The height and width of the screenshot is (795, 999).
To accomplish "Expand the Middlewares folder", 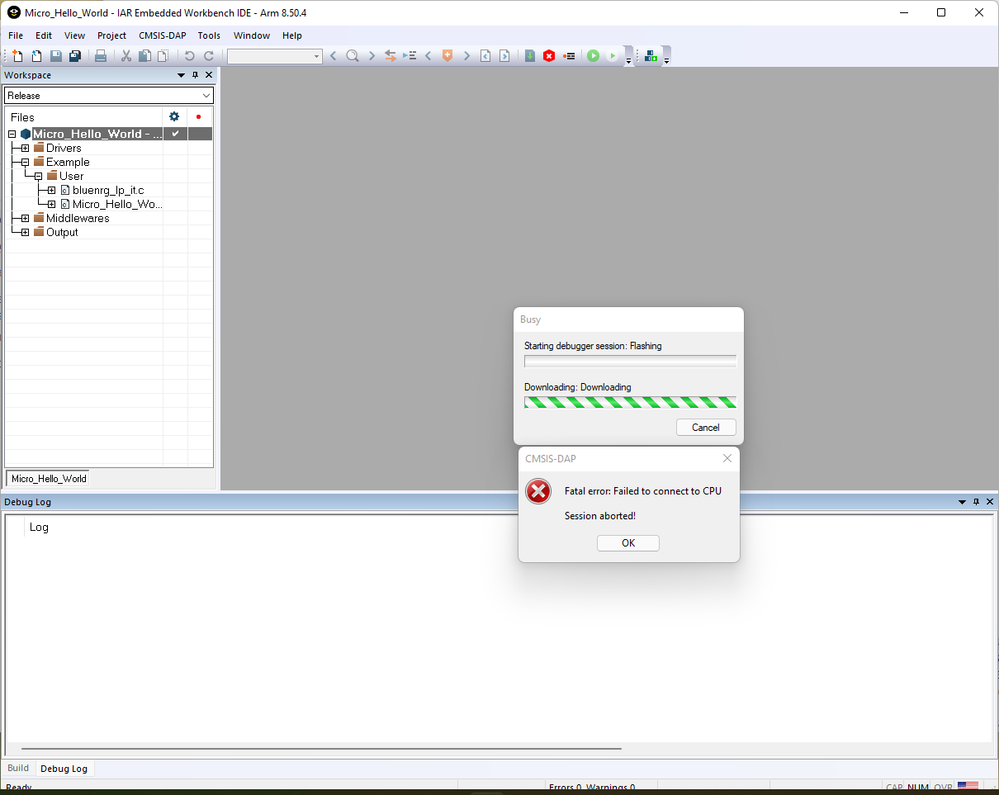I will coord(25,218).
